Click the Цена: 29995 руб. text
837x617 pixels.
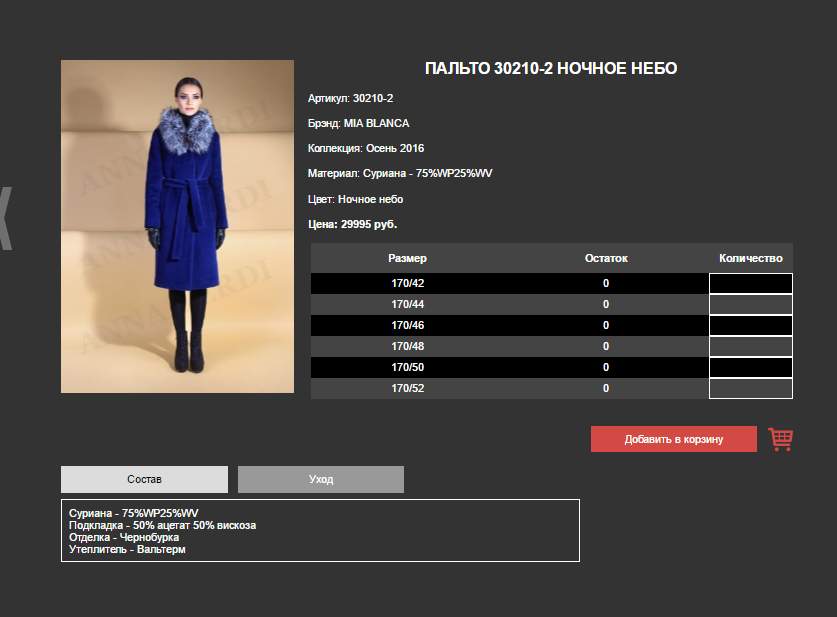352,224
